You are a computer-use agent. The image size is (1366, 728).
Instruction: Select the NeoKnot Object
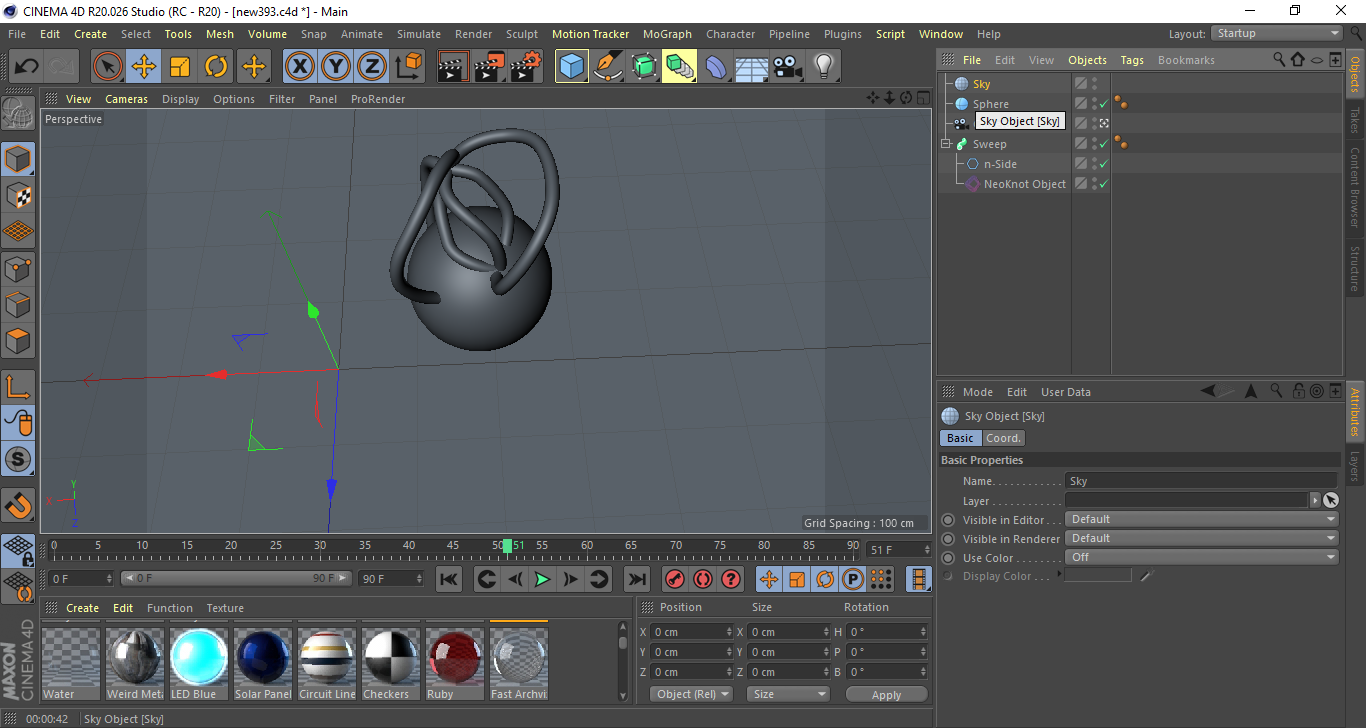1024,184
